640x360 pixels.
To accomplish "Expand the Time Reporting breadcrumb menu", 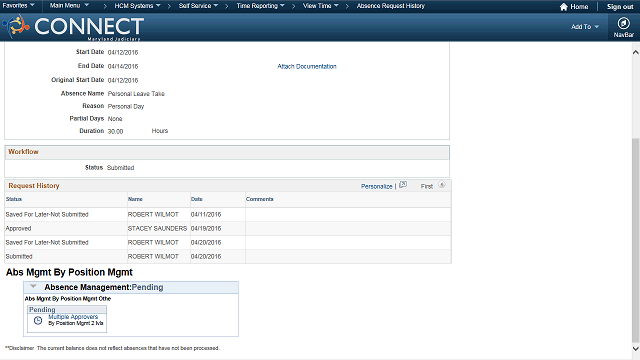I will 260,6.
